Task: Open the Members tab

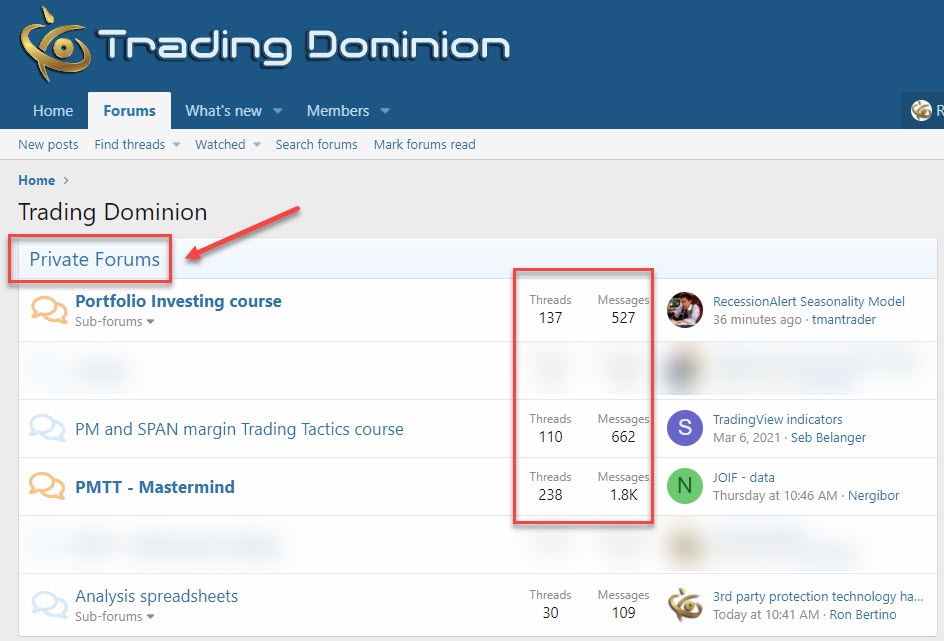Action: [x=338, y=111]
